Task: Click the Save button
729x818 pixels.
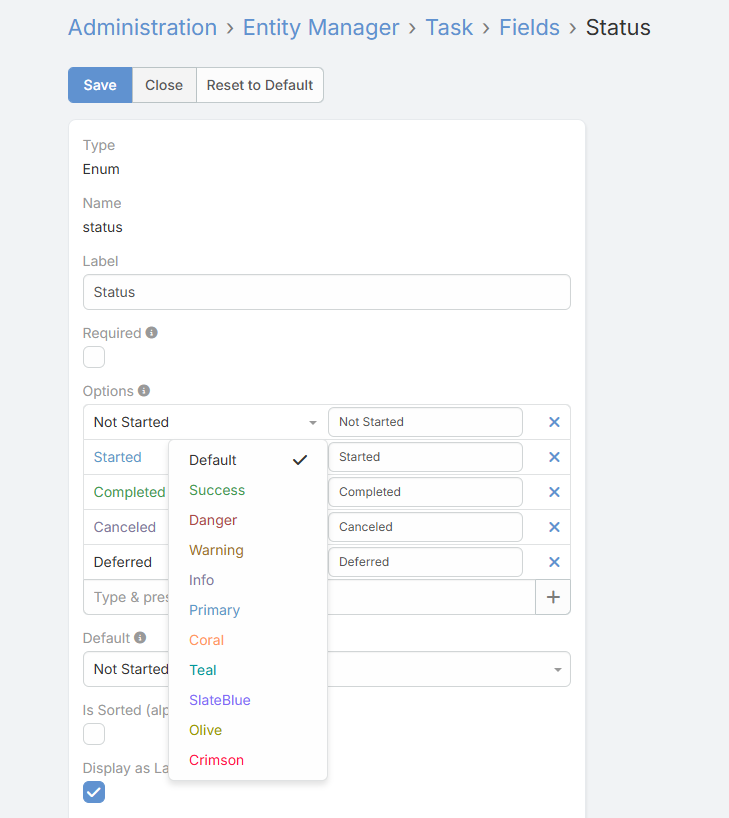Action: click(x=100, y=85)
